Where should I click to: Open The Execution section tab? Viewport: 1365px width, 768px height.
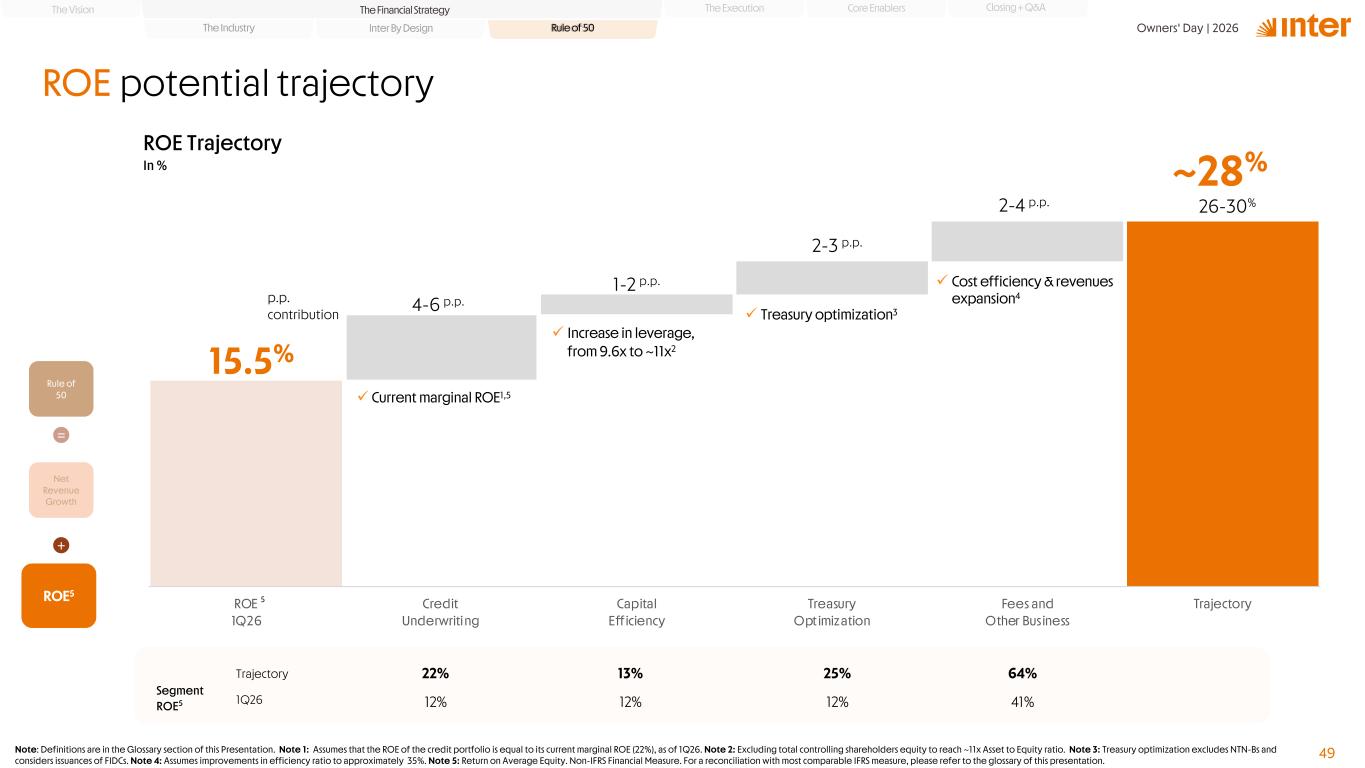tap(734, 8)
